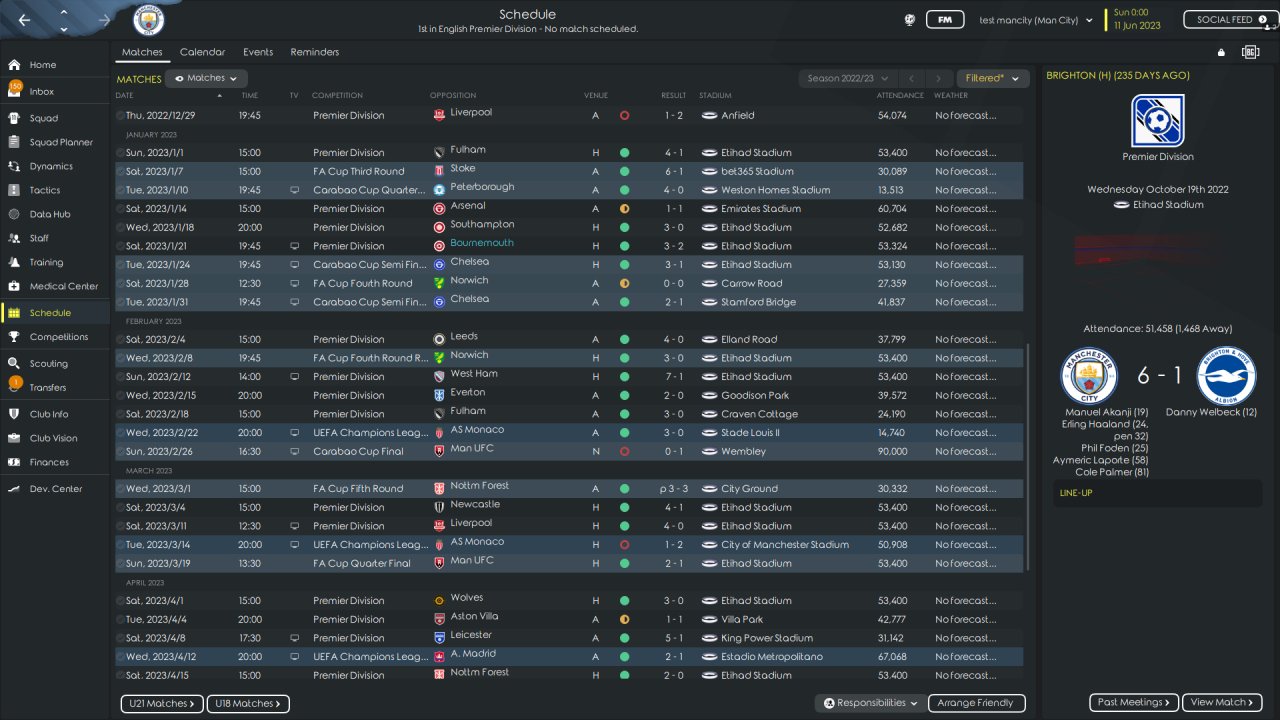Viewport: 1280px width, 720px height.
Task: Select the Manchester City crest in result panel
Action: [1089, 376]
